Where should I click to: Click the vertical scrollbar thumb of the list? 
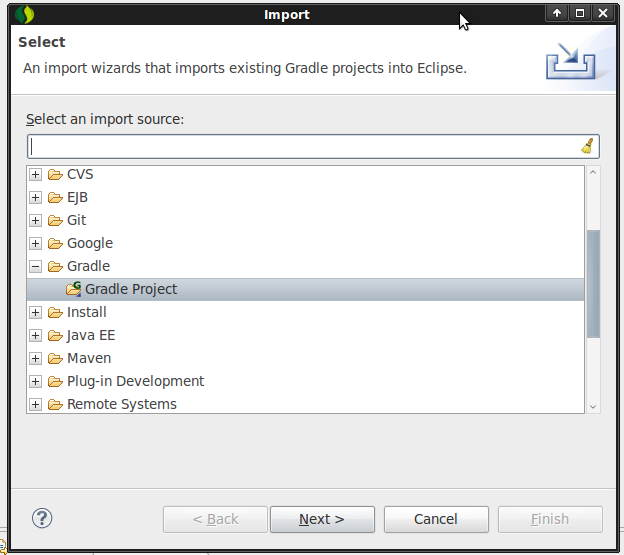click(x=593, y=283)
